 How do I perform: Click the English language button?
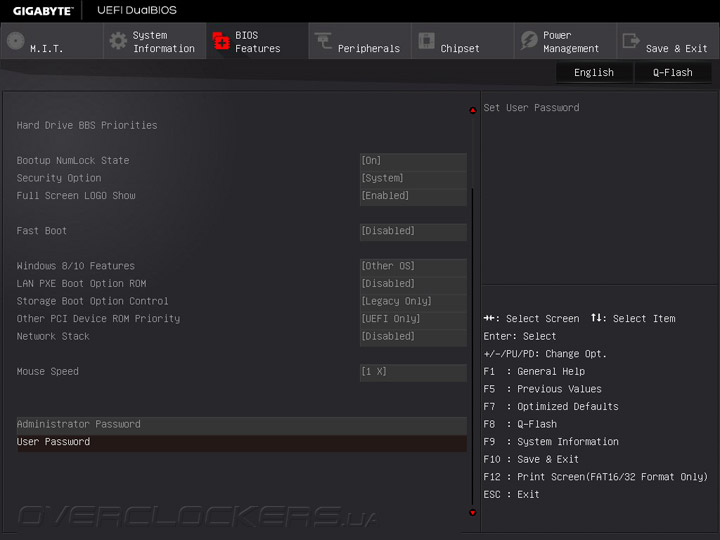(594, 73)
